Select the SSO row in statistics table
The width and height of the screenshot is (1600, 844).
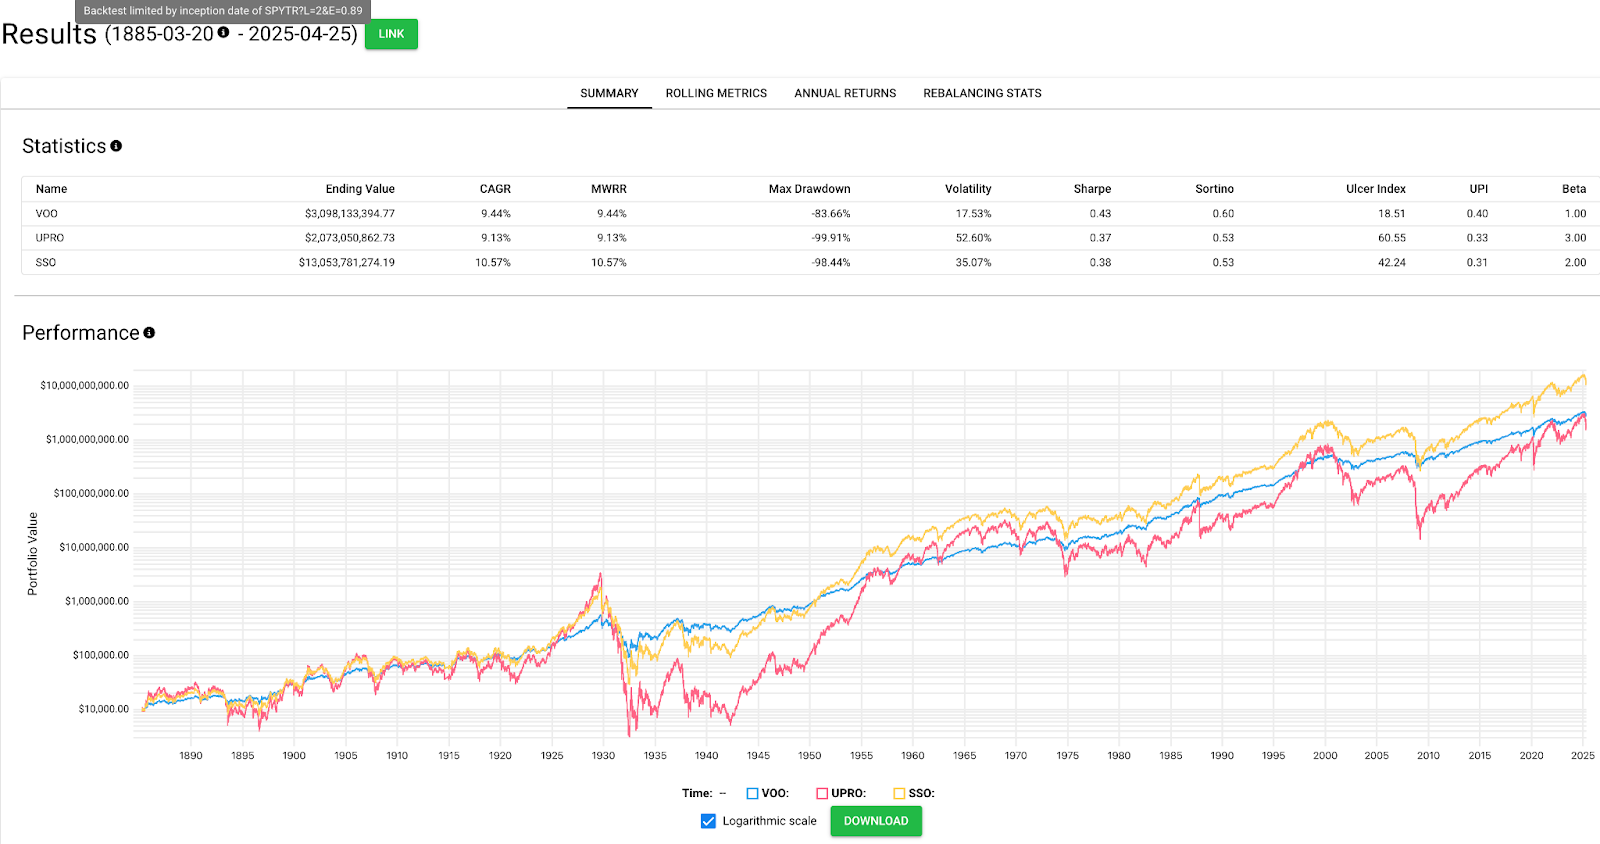[x=46, y=263]
